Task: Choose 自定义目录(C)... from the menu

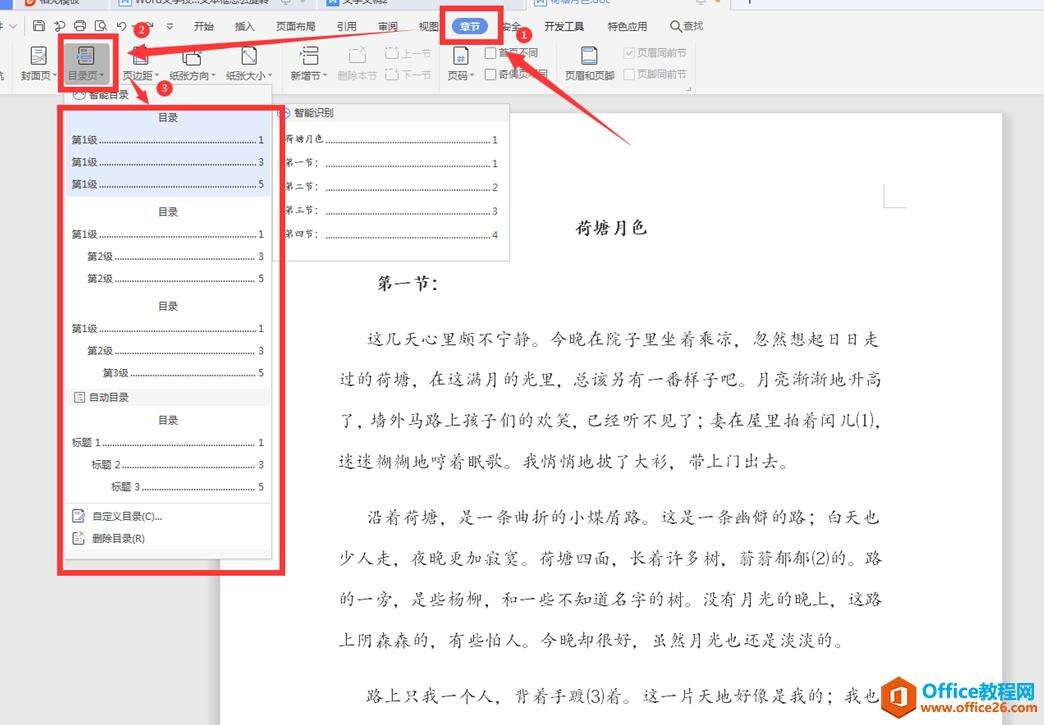Action: [126, 517]
